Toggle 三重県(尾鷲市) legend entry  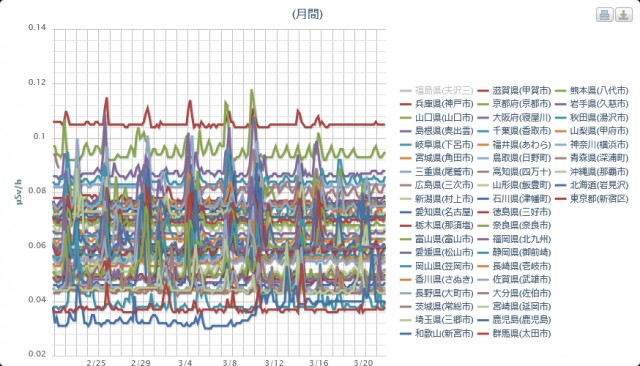point(436,172)
